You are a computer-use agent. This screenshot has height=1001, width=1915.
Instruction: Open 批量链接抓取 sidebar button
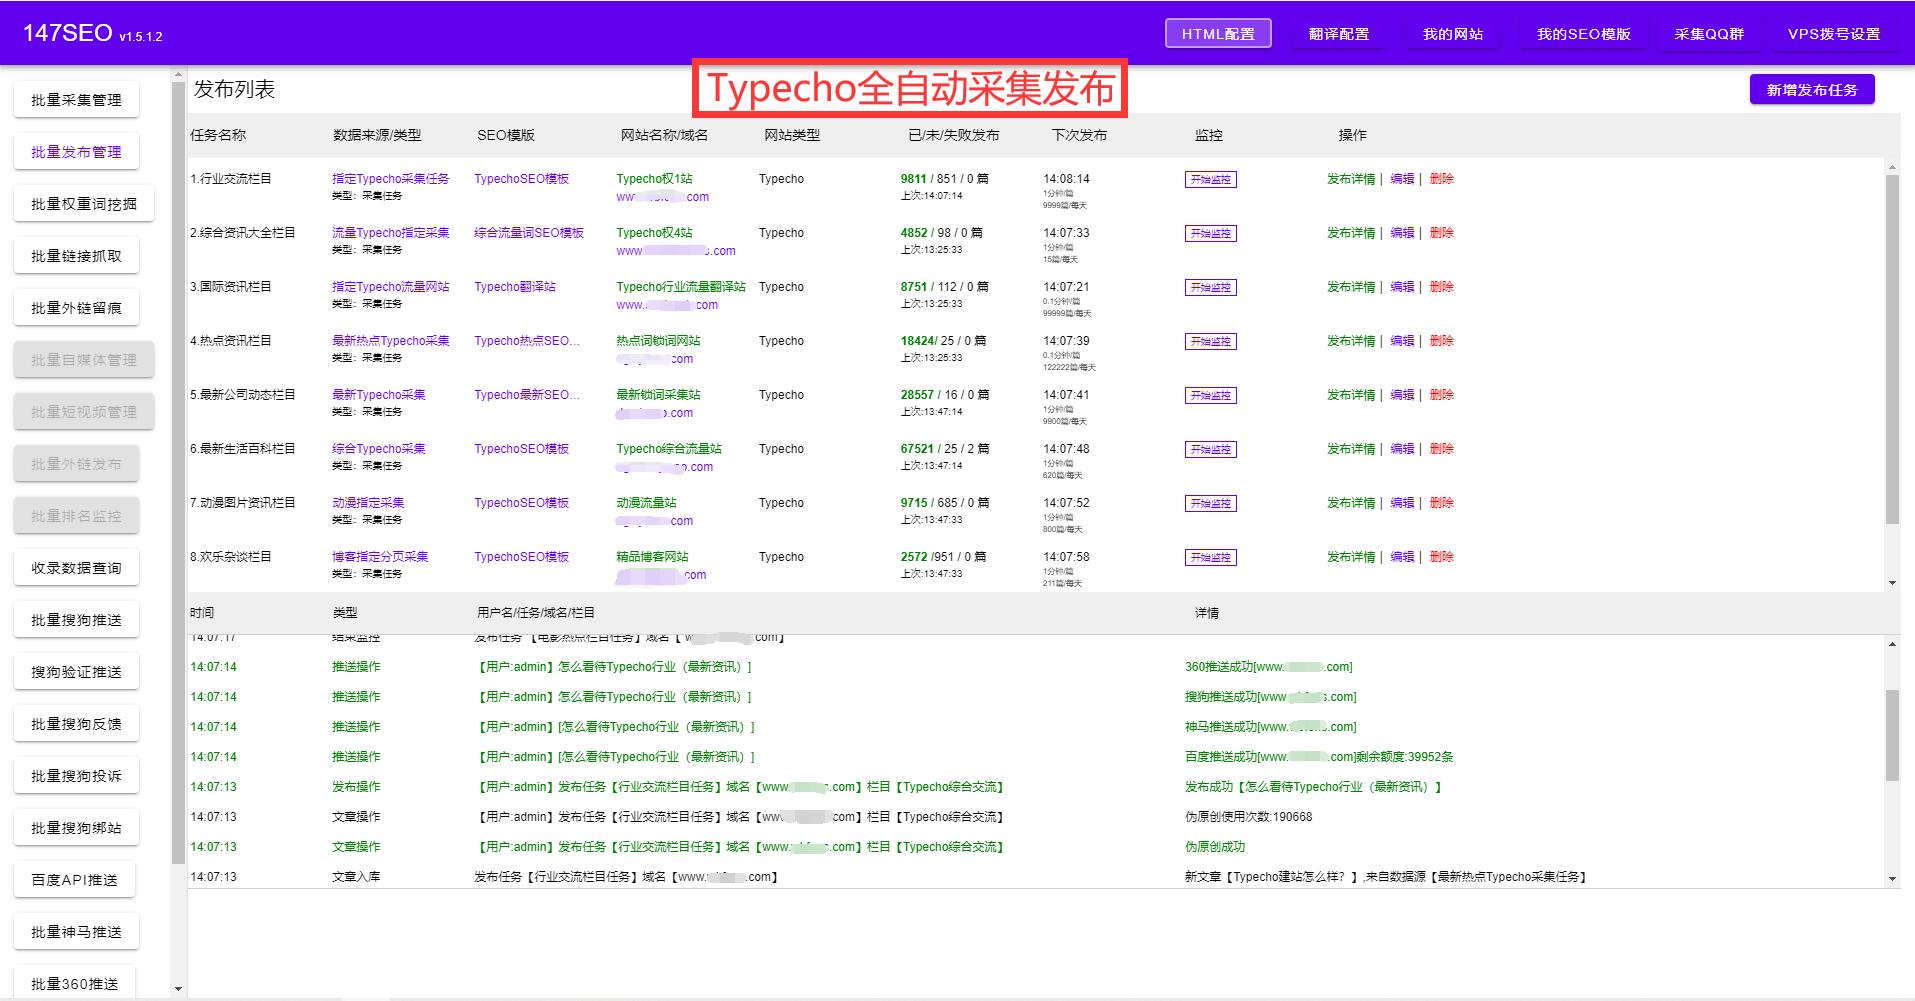[76, 256]
